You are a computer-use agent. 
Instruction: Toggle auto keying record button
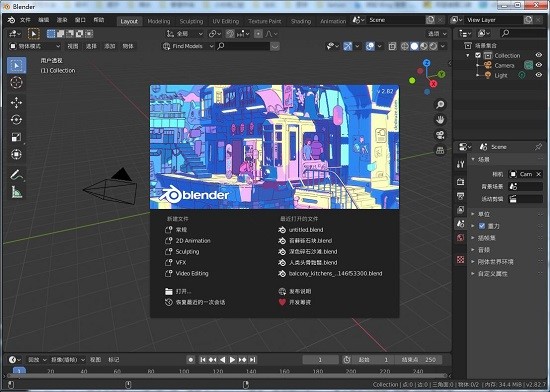191,360
